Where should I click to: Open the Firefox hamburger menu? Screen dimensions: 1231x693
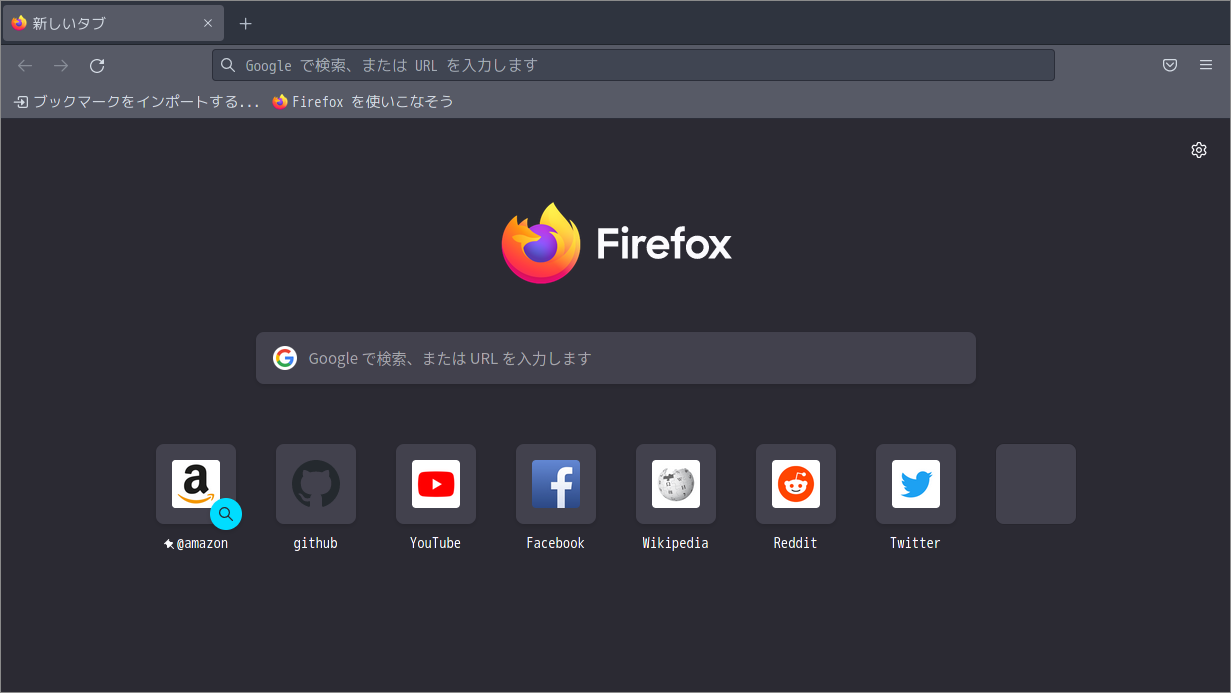click(x=1206, y=65)
